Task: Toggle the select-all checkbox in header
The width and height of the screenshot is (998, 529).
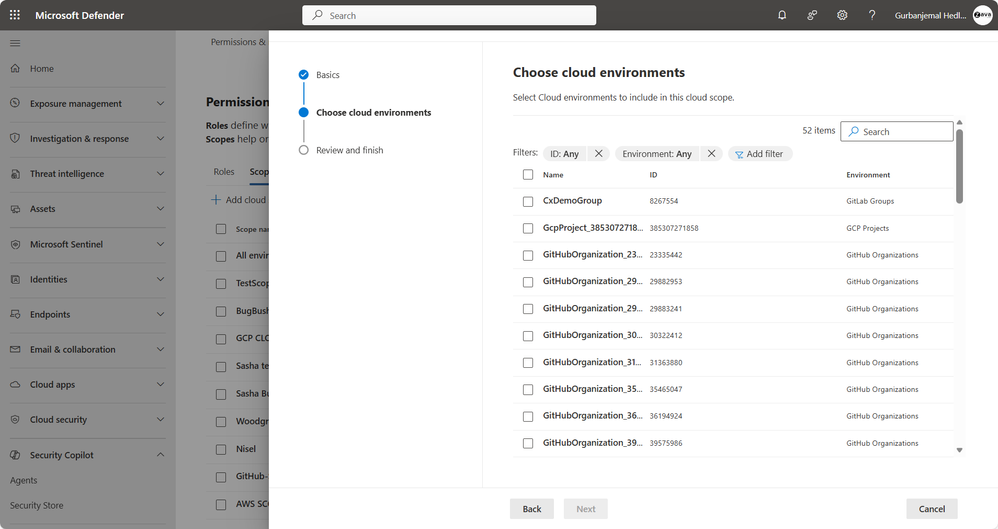Action: (x=528, y=175)
